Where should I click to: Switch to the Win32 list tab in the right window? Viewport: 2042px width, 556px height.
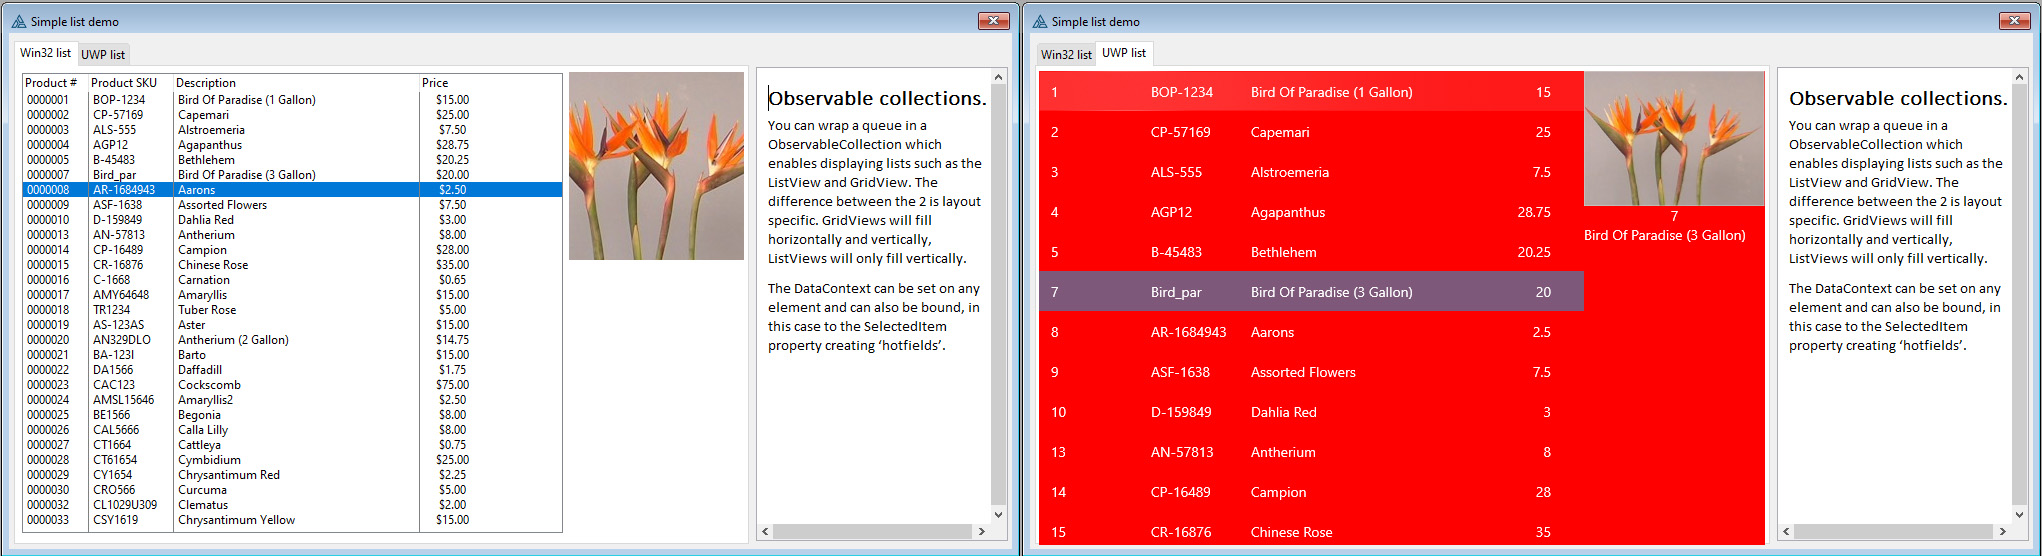[1066, 55]
